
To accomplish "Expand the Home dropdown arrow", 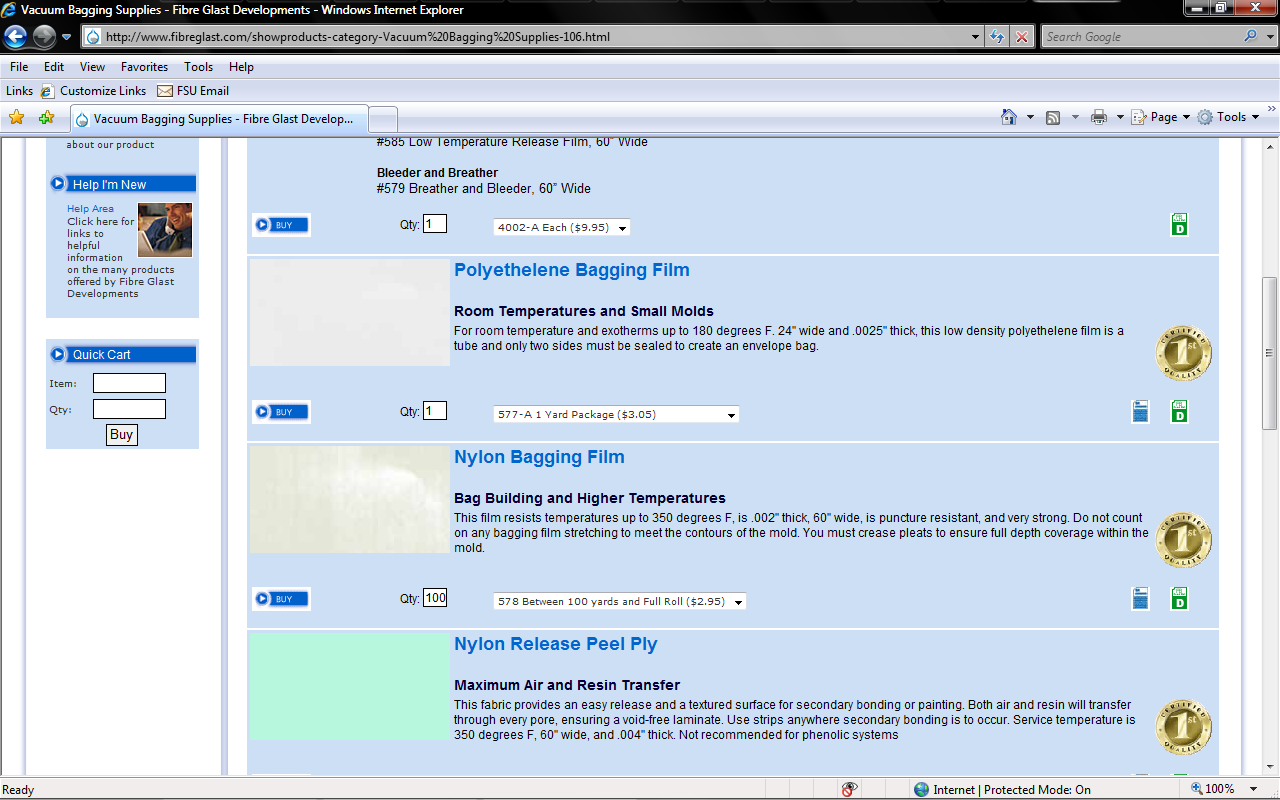I will [1030, 117].
